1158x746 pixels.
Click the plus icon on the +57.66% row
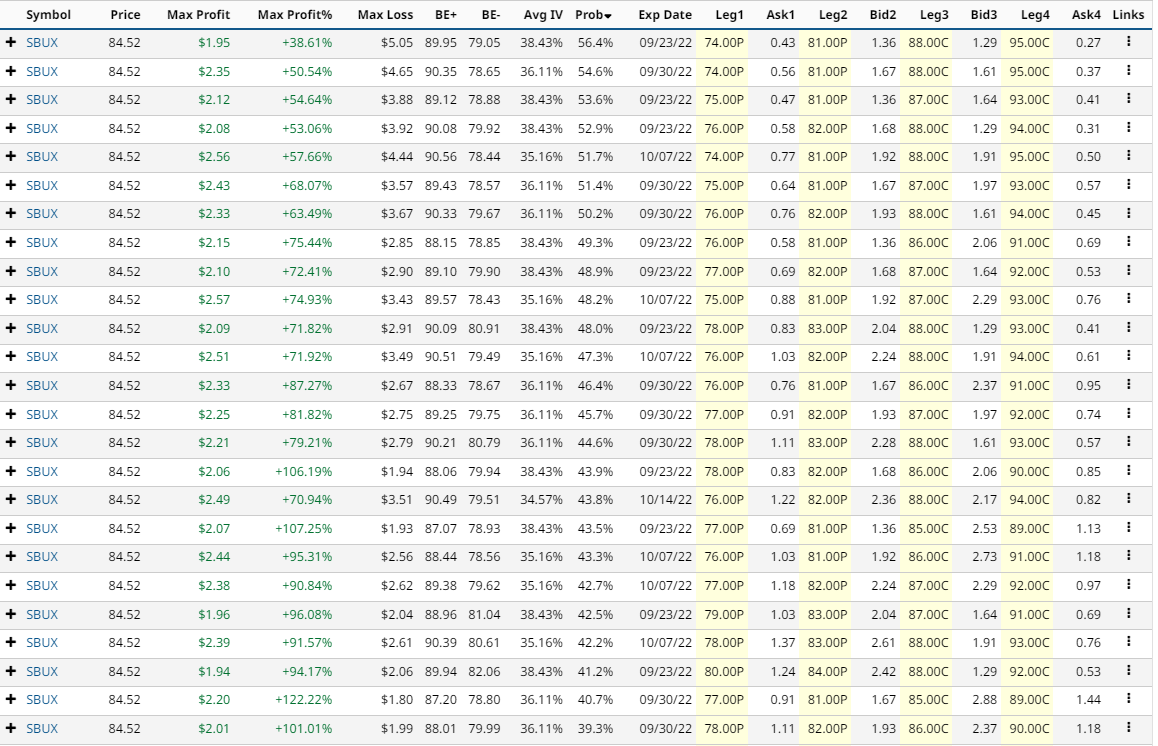coord(10,157)
